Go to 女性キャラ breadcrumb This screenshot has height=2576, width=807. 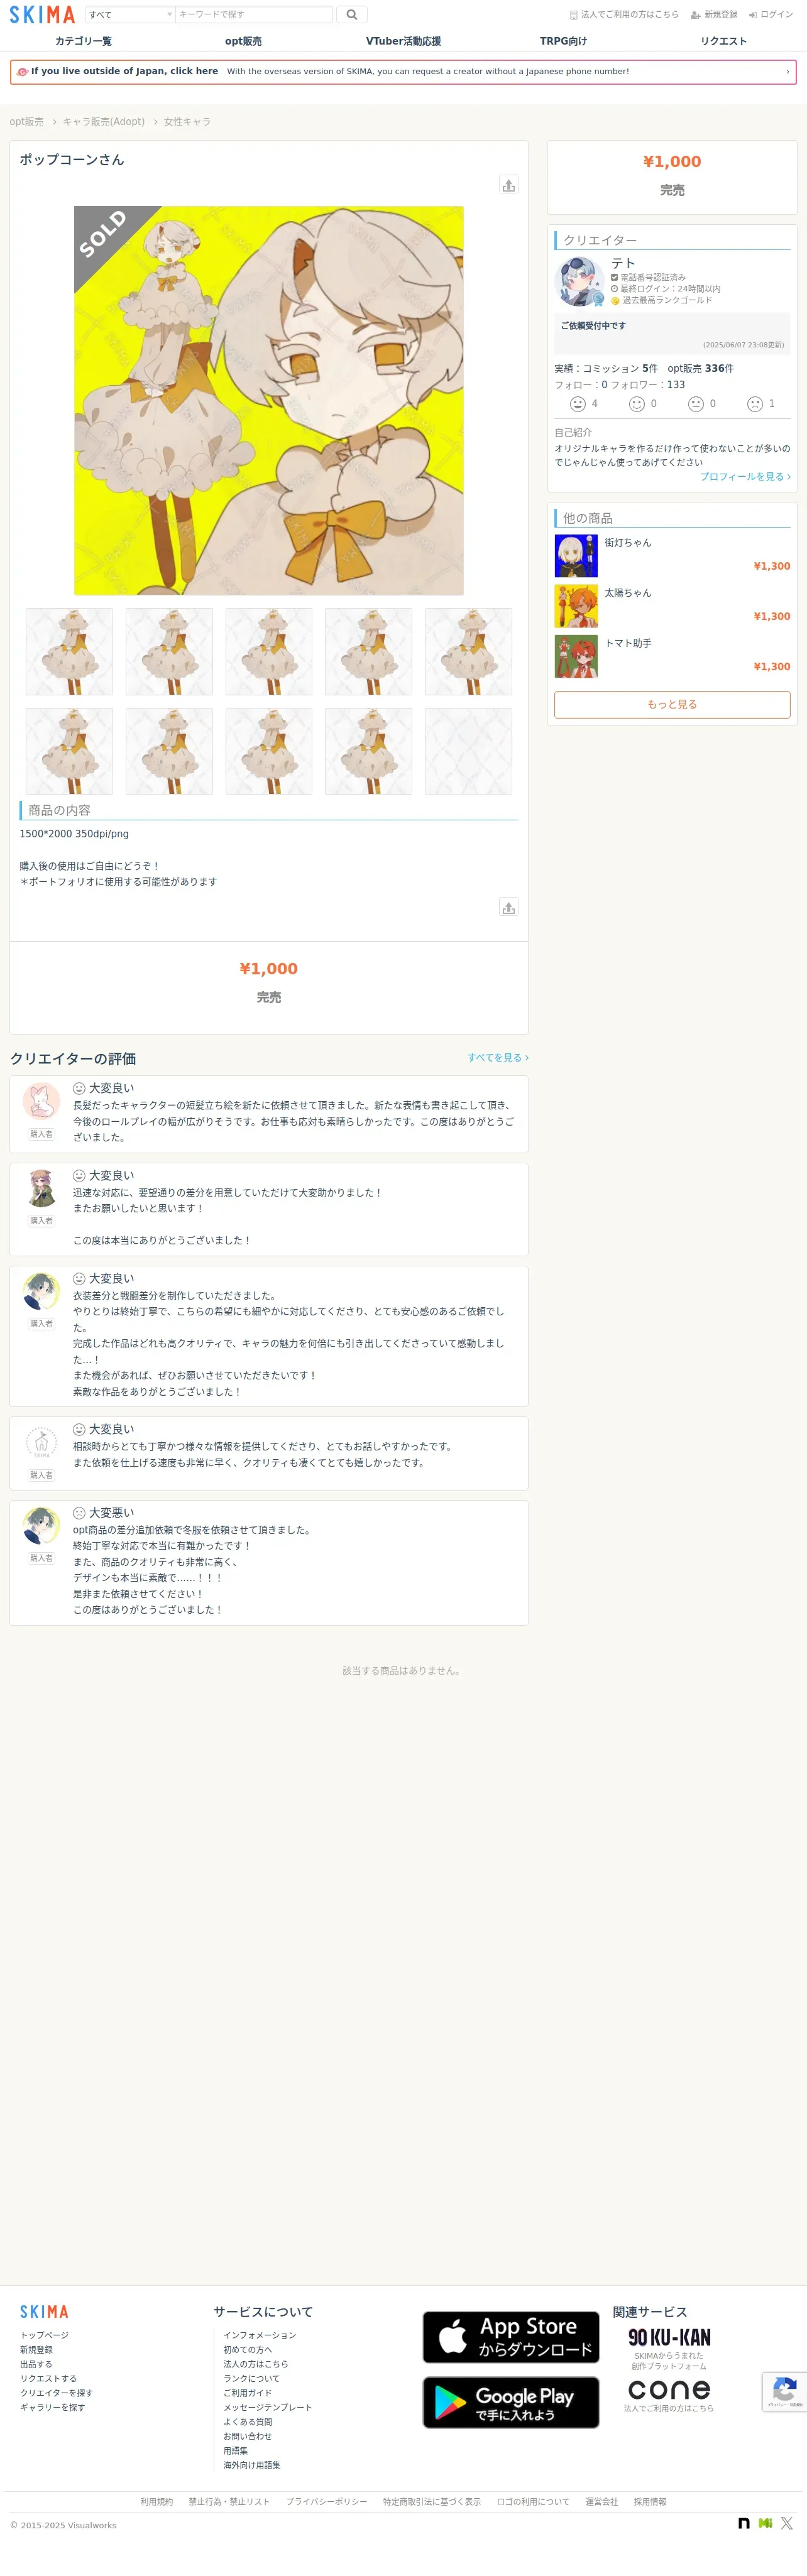pyautogui.click(x=187, y=122)
